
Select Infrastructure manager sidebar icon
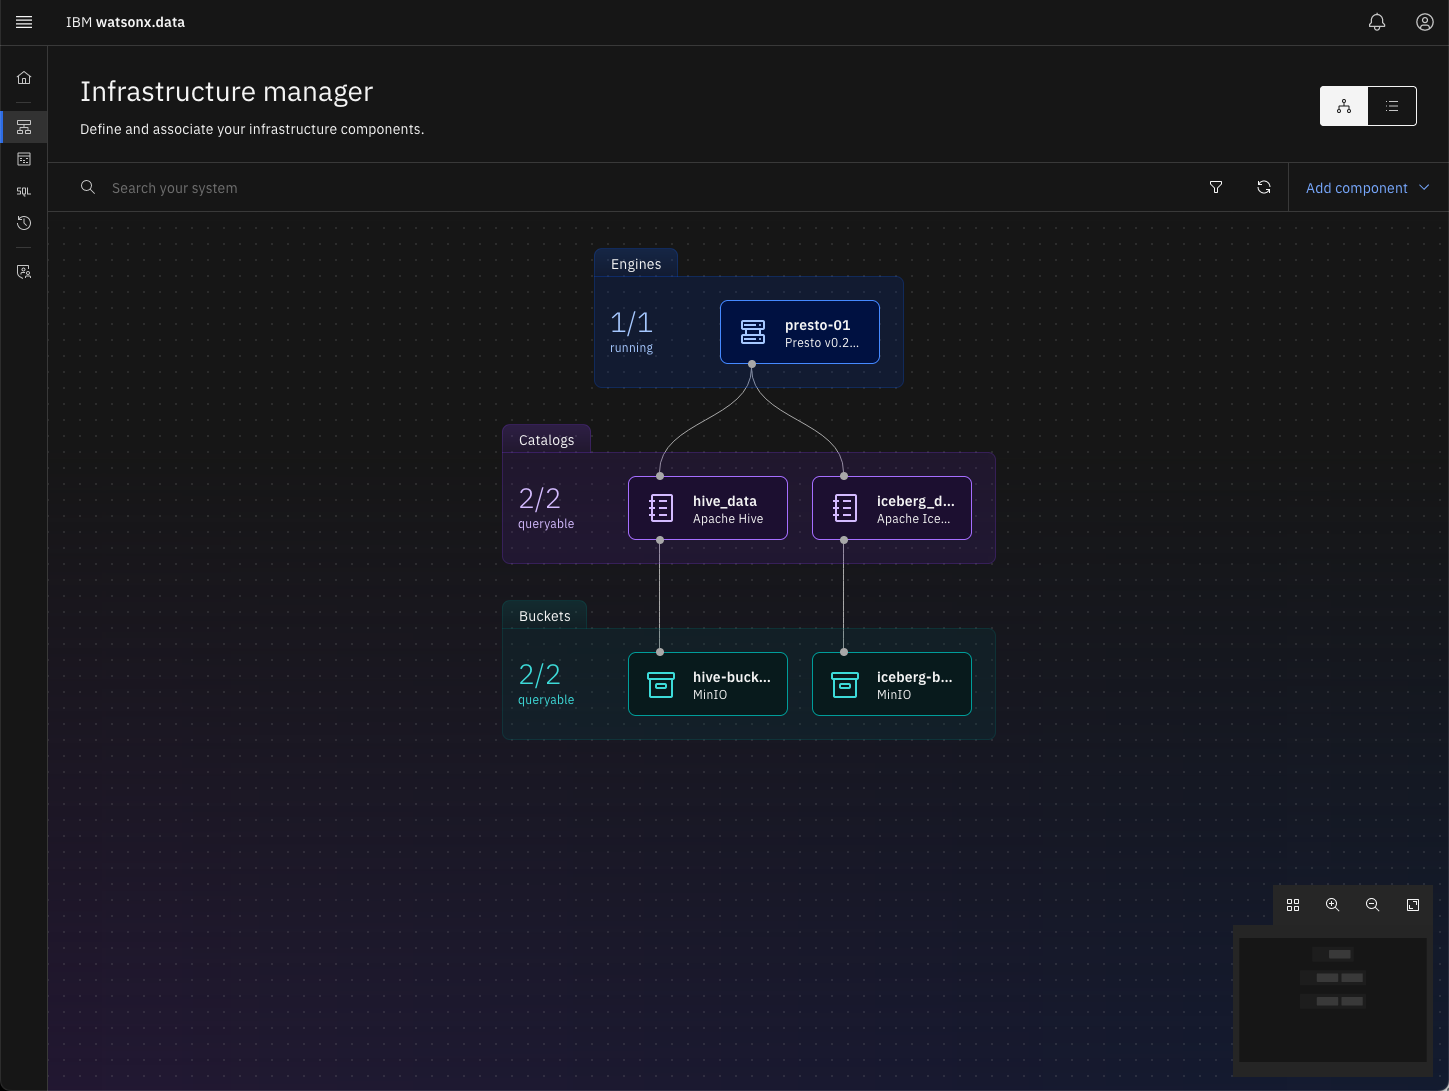[24, 127]
